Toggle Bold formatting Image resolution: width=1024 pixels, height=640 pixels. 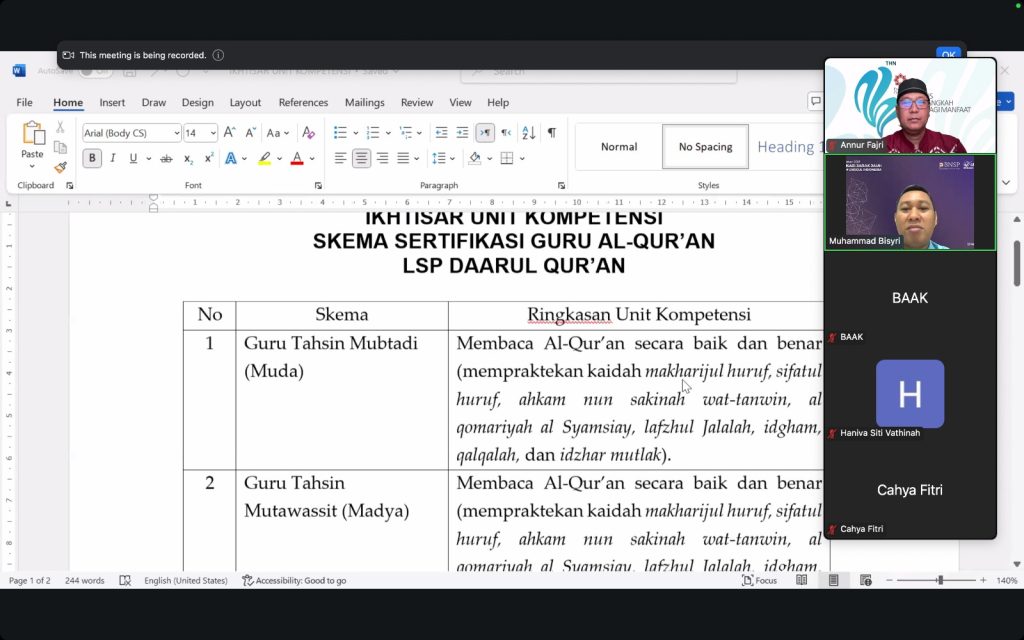click(x=92, y=159)
